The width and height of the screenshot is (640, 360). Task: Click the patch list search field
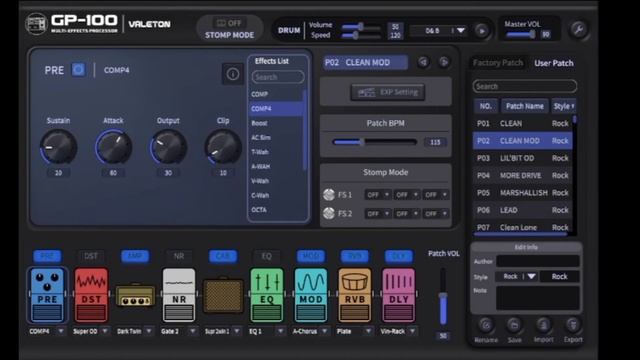click(524, 86)
